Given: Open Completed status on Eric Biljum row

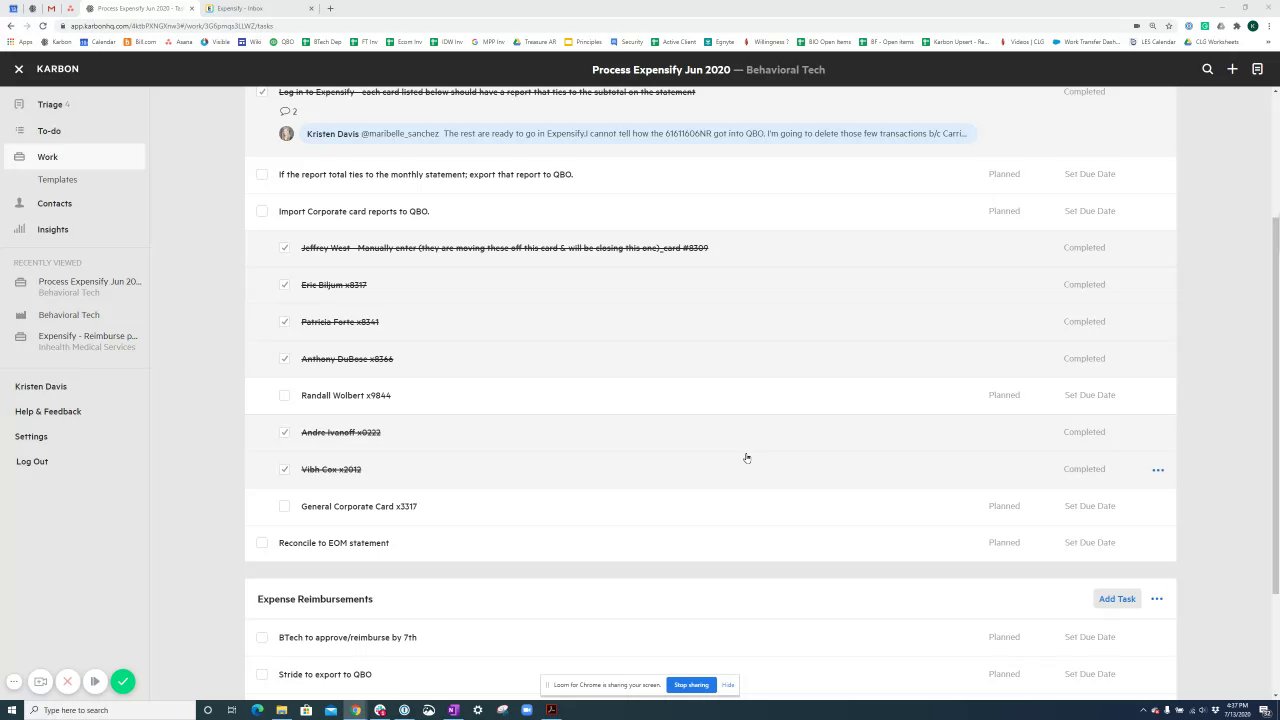Looking at the screenshot, I should (1084, 285).
